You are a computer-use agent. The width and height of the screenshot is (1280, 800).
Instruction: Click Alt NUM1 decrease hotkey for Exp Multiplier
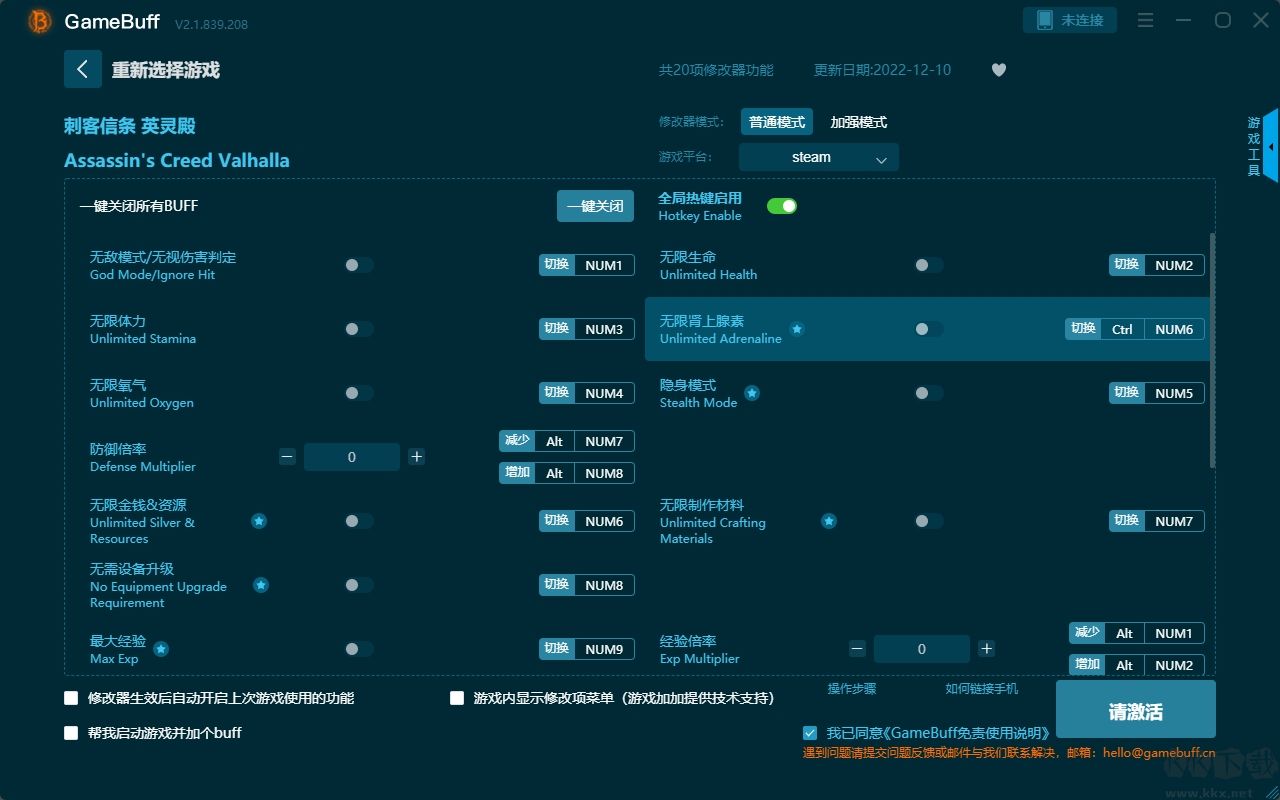pos(1137,633)
